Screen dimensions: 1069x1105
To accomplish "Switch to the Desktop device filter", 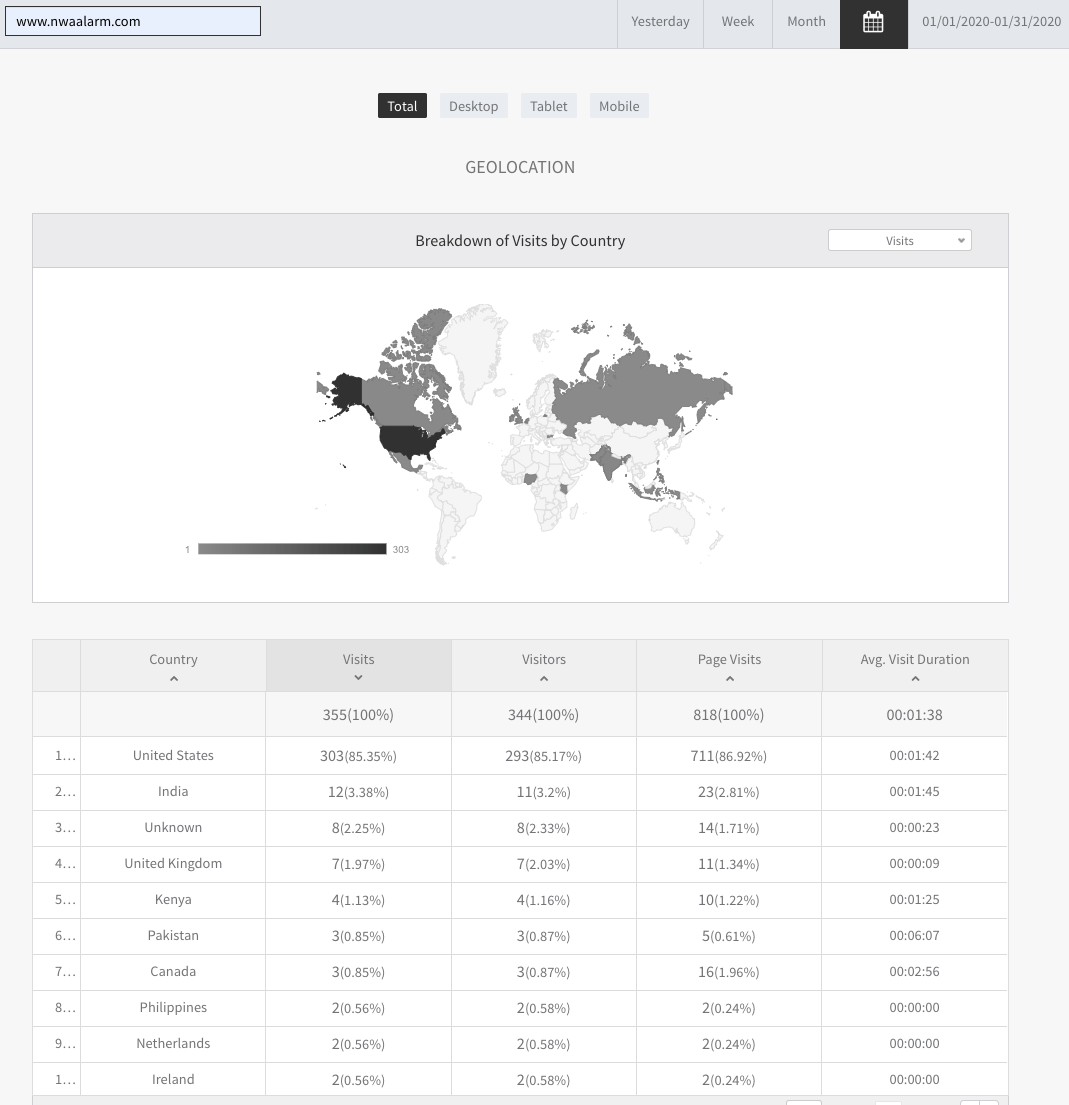I will pyautogui.click(x=473, y=106).
